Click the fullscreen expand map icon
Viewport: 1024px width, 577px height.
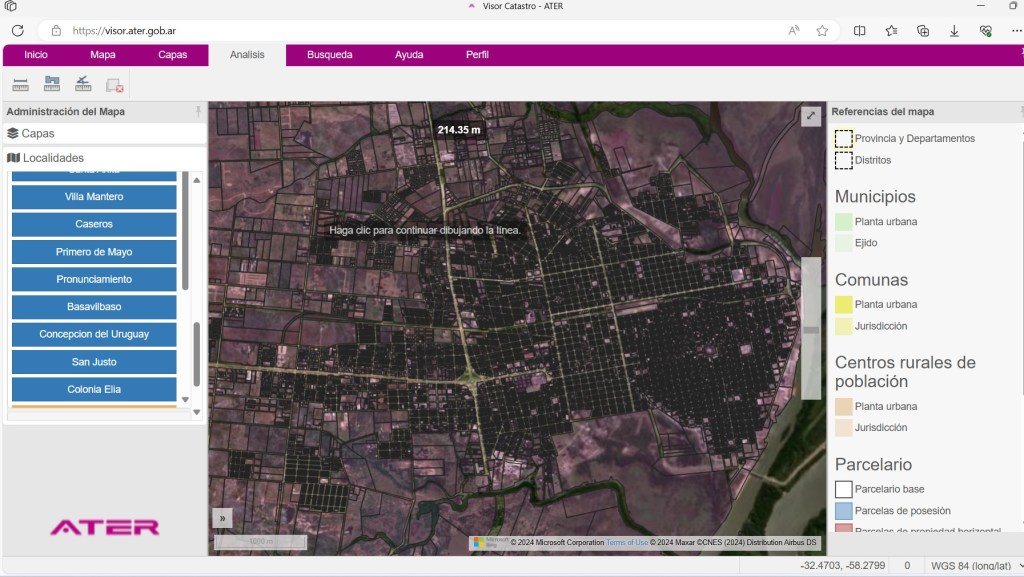click(x=810, y=116)
